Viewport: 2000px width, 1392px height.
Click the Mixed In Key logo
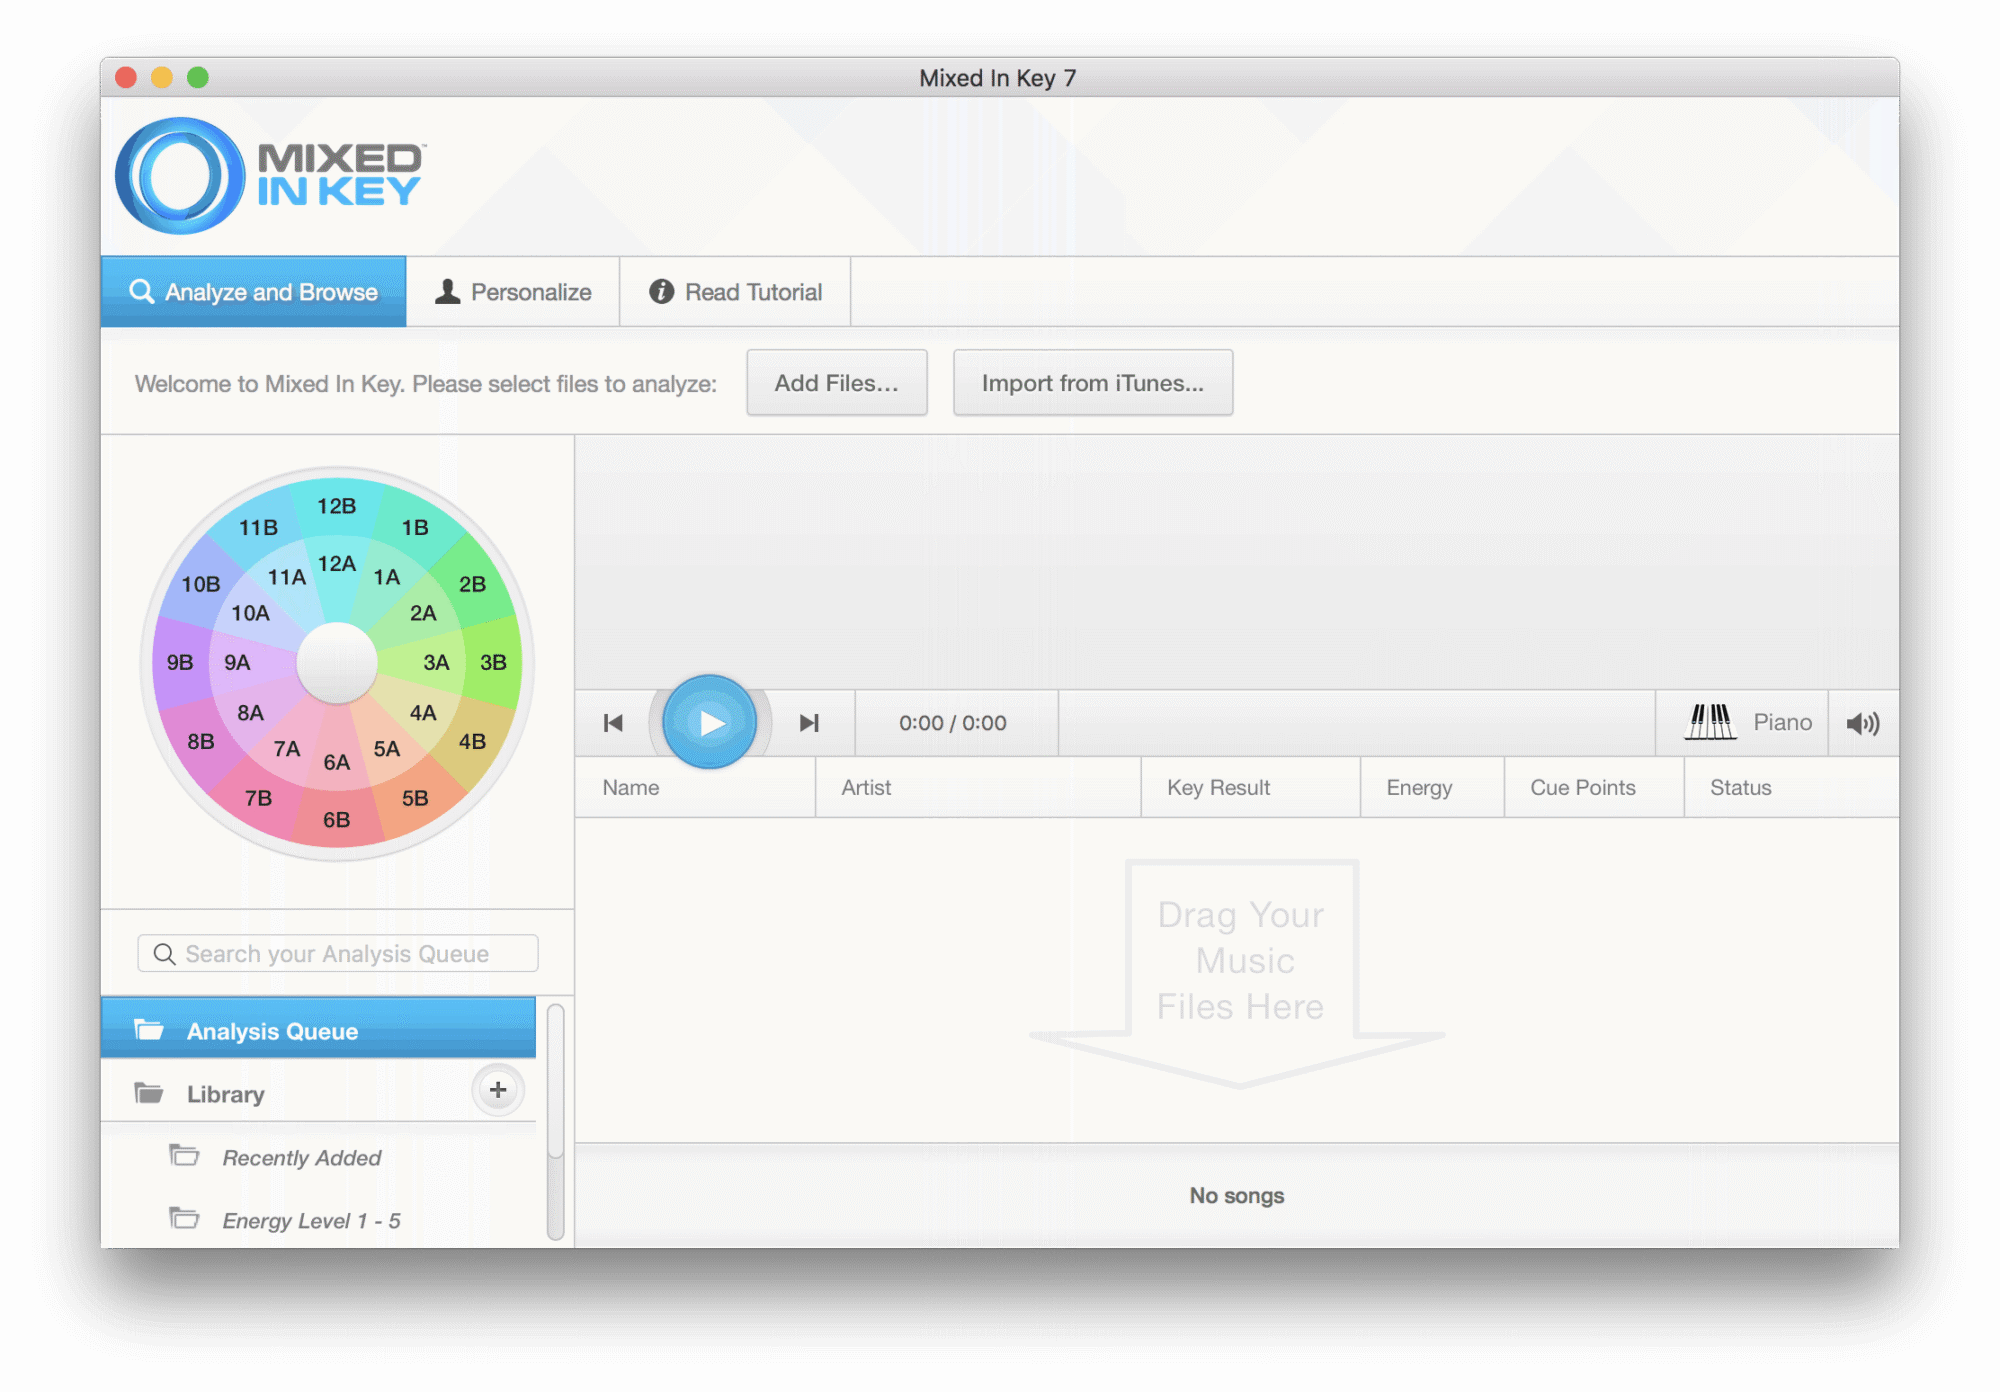(x=270, y=176)
